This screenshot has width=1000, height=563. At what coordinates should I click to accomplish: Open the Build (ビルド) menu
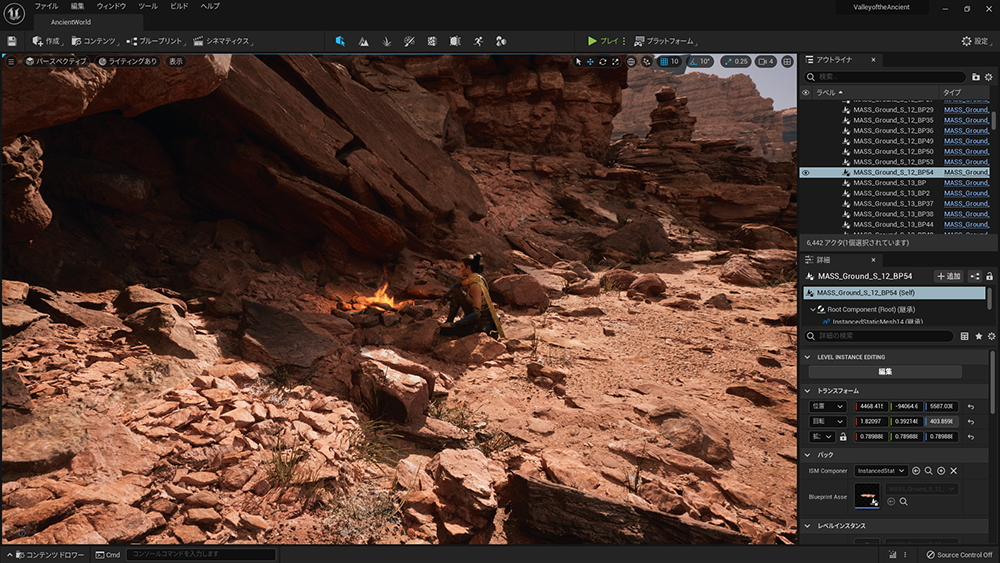(x=179, y=6)
